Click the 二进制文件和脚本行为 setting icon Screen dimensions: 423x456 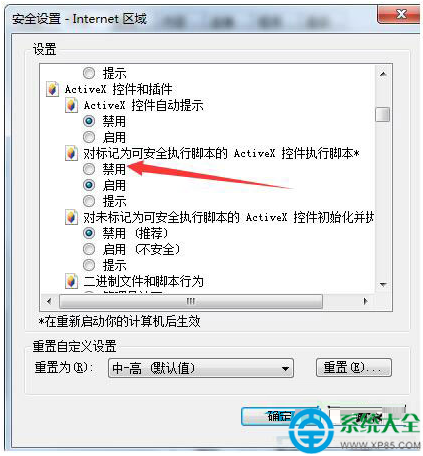coord(71,281)
